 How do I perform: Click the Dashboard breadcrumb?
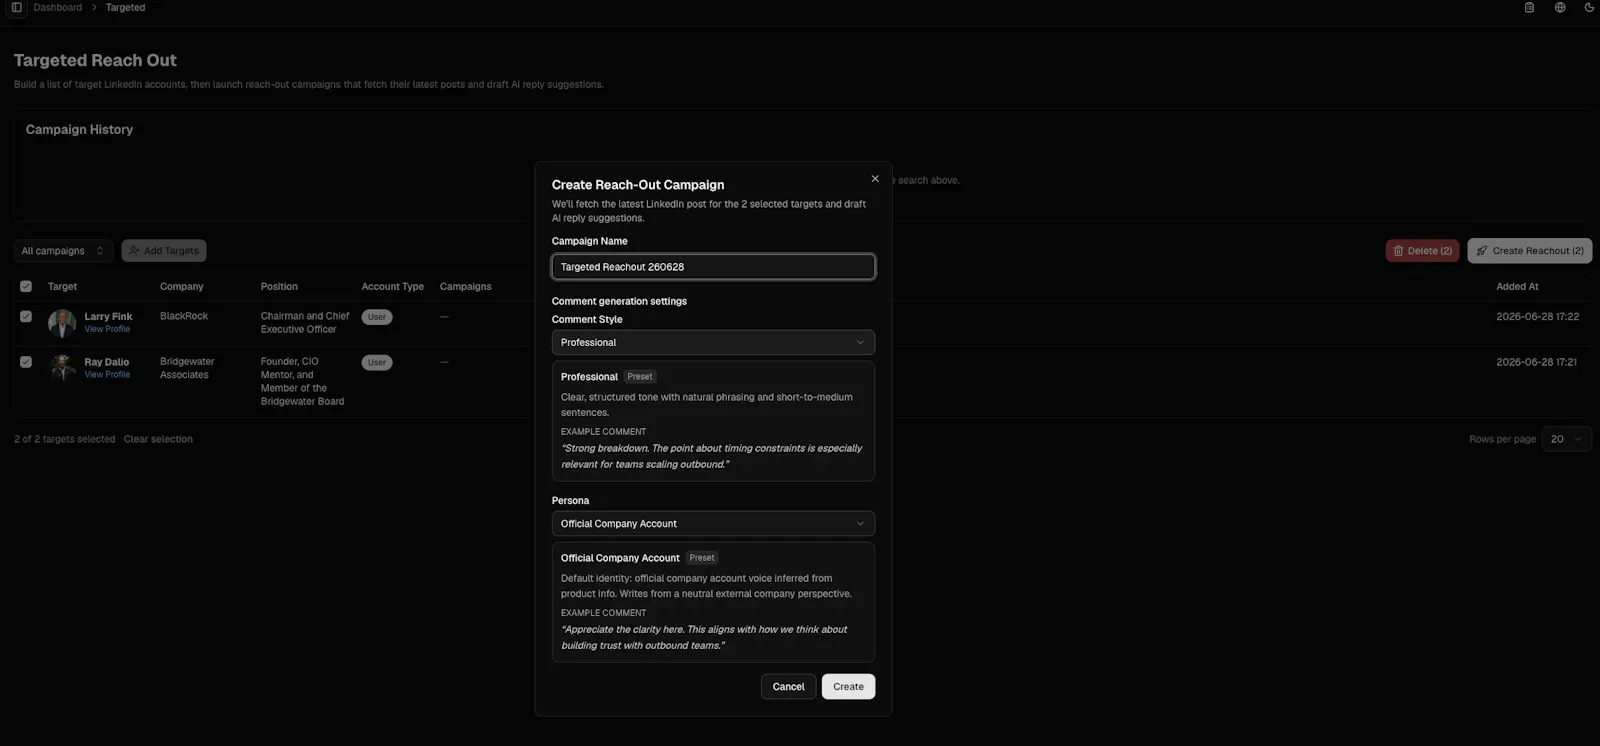tap(58, 7)
